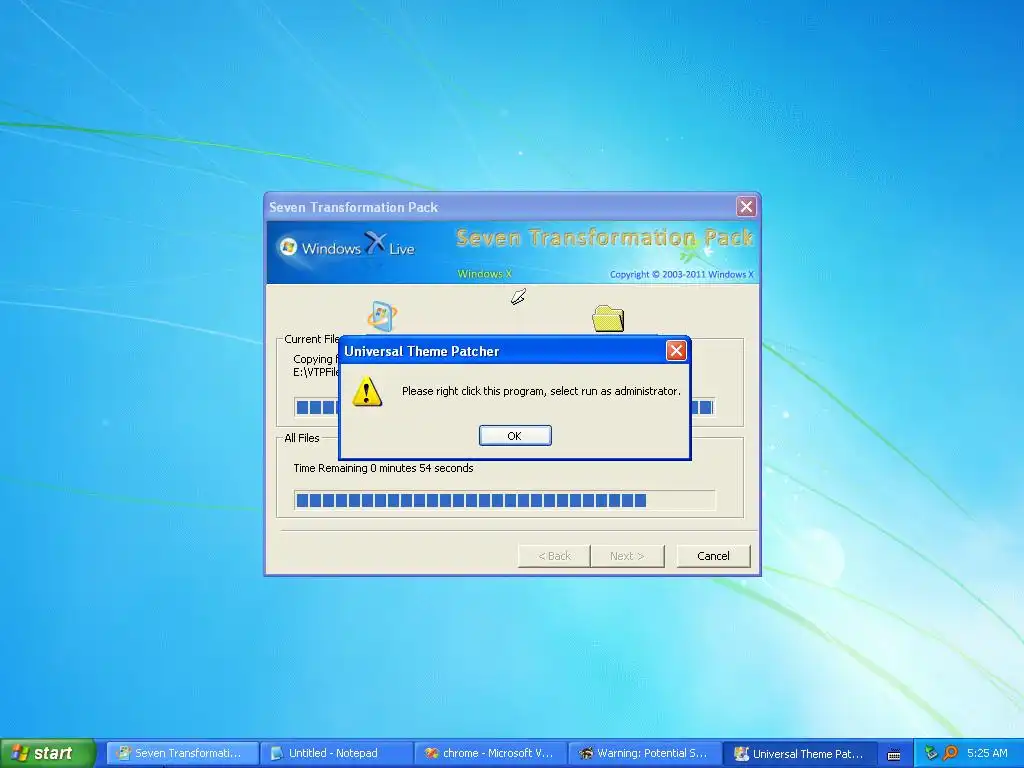Switch to Warning: Potential S... taskbar button

(645, 754)
